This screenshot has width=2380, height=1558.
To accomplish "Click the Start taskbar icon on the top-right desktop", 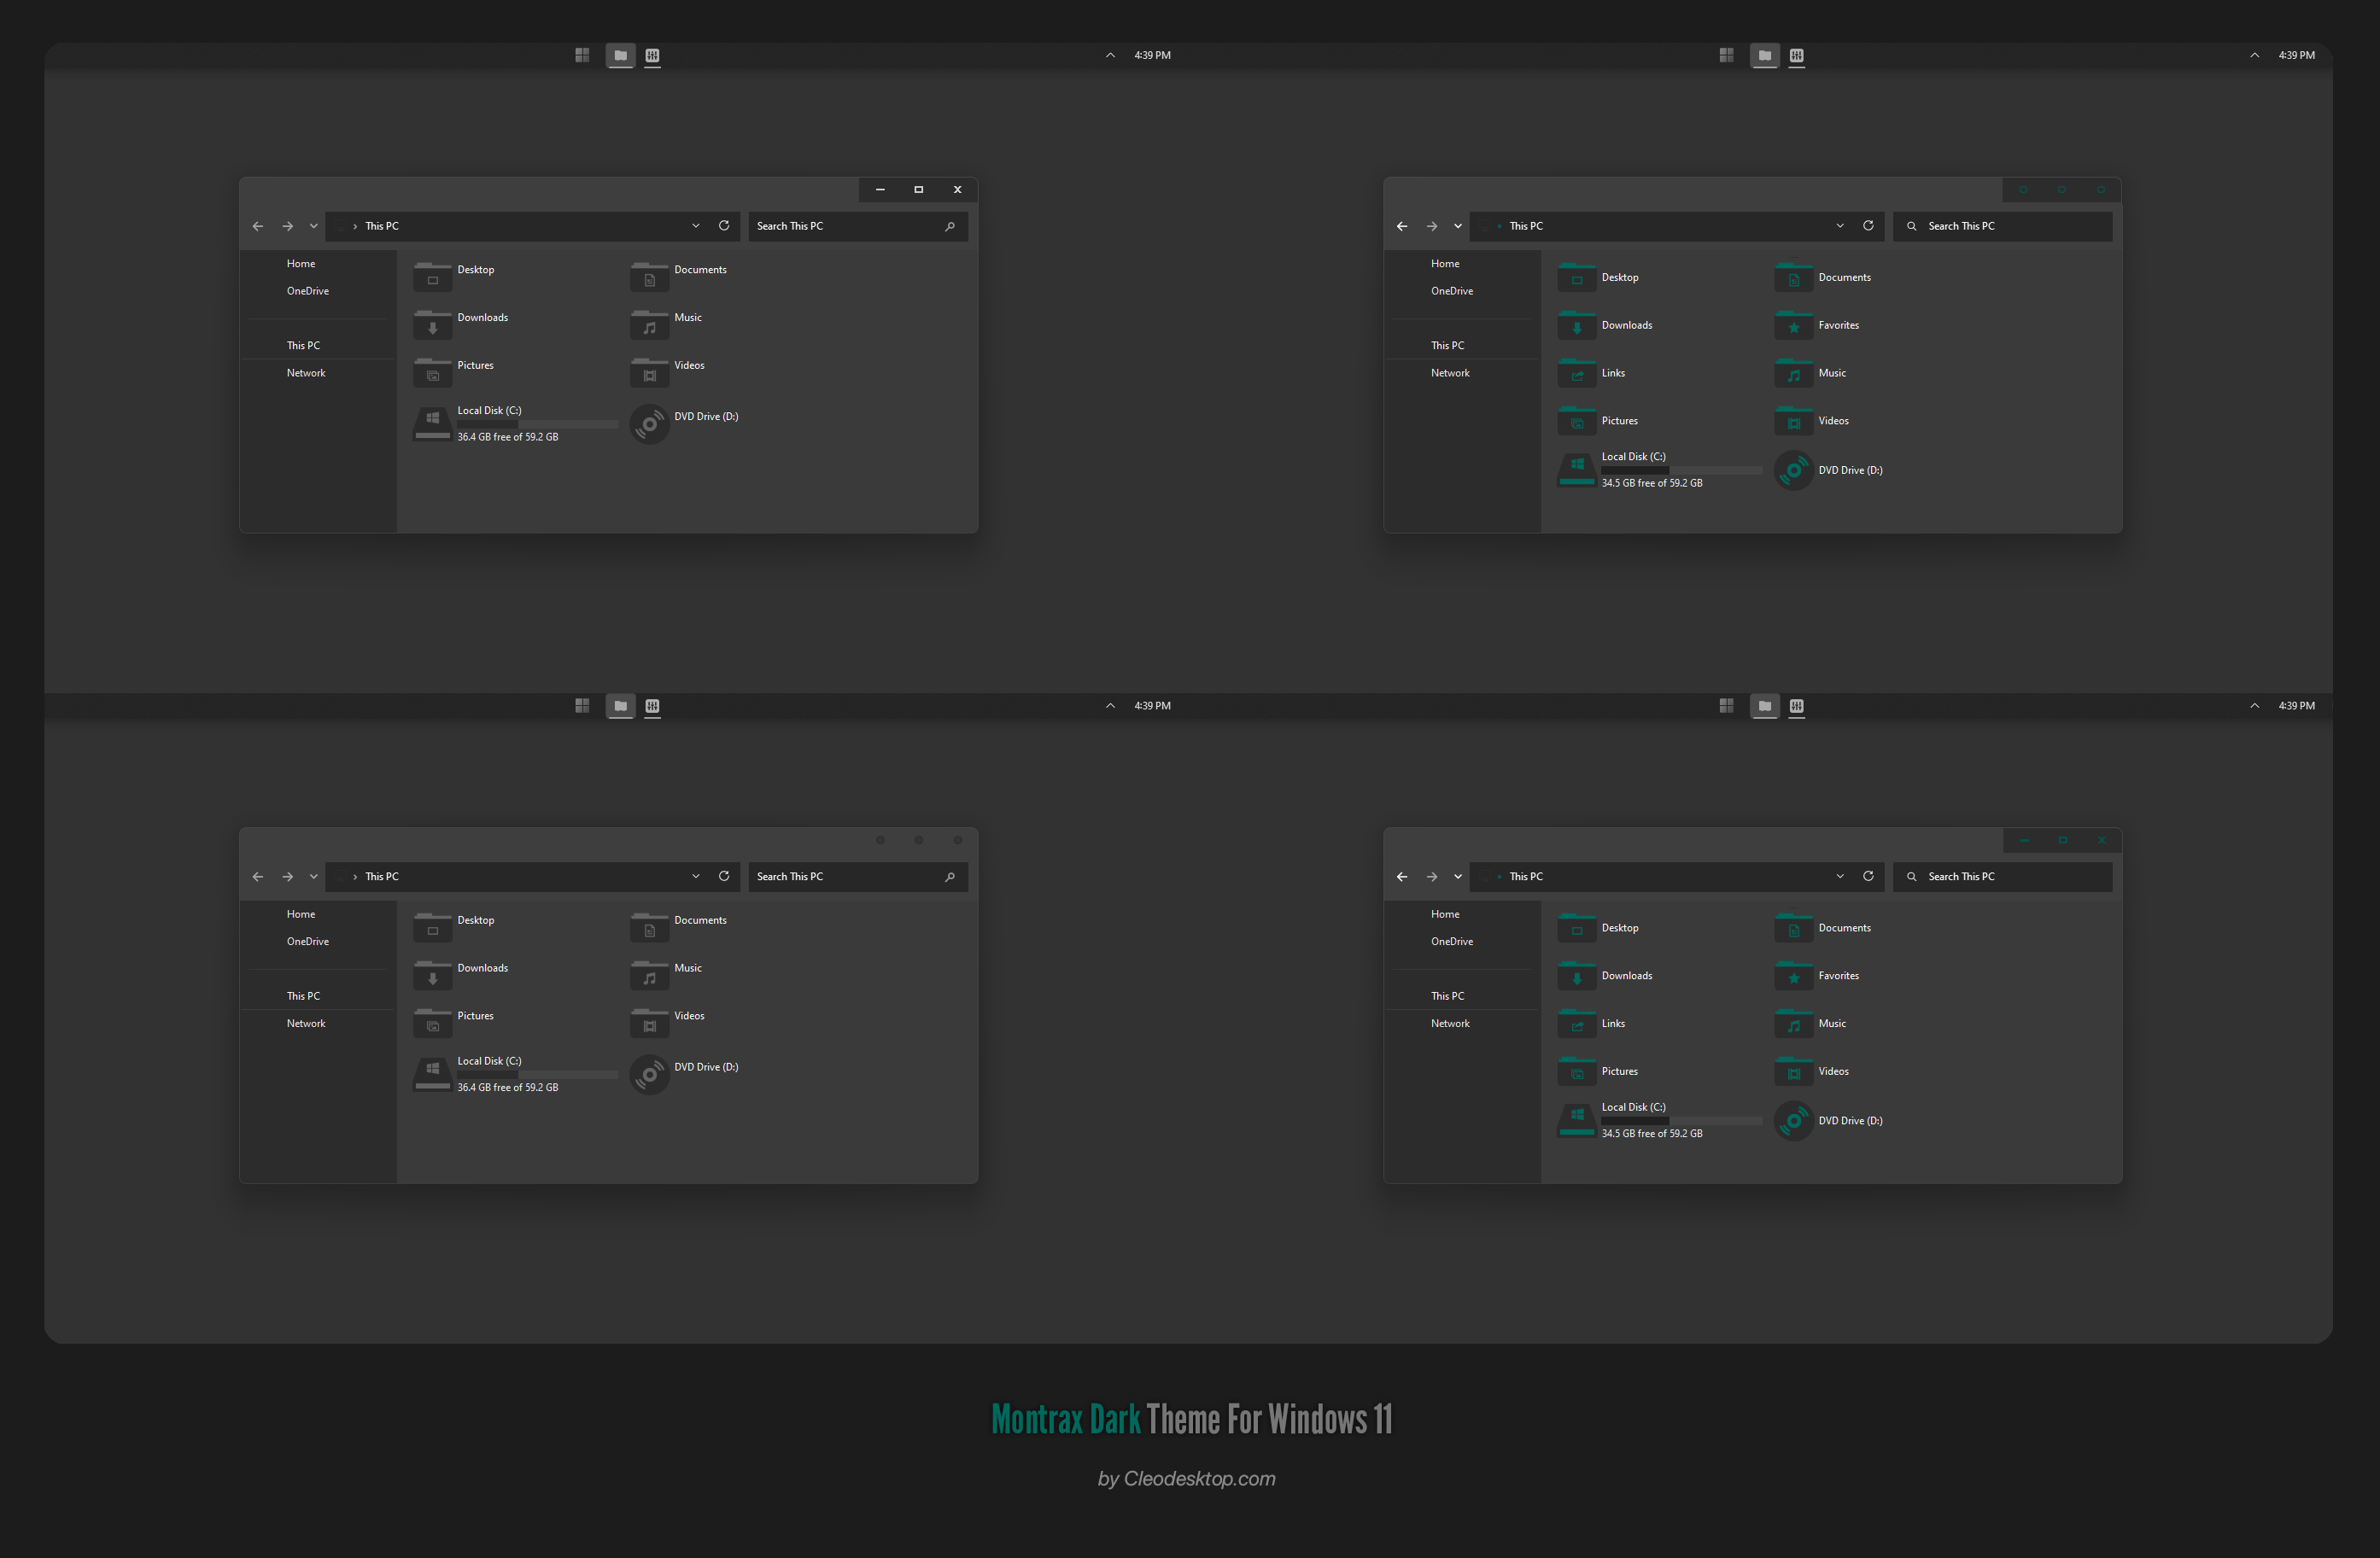I will click(1726, 55).
